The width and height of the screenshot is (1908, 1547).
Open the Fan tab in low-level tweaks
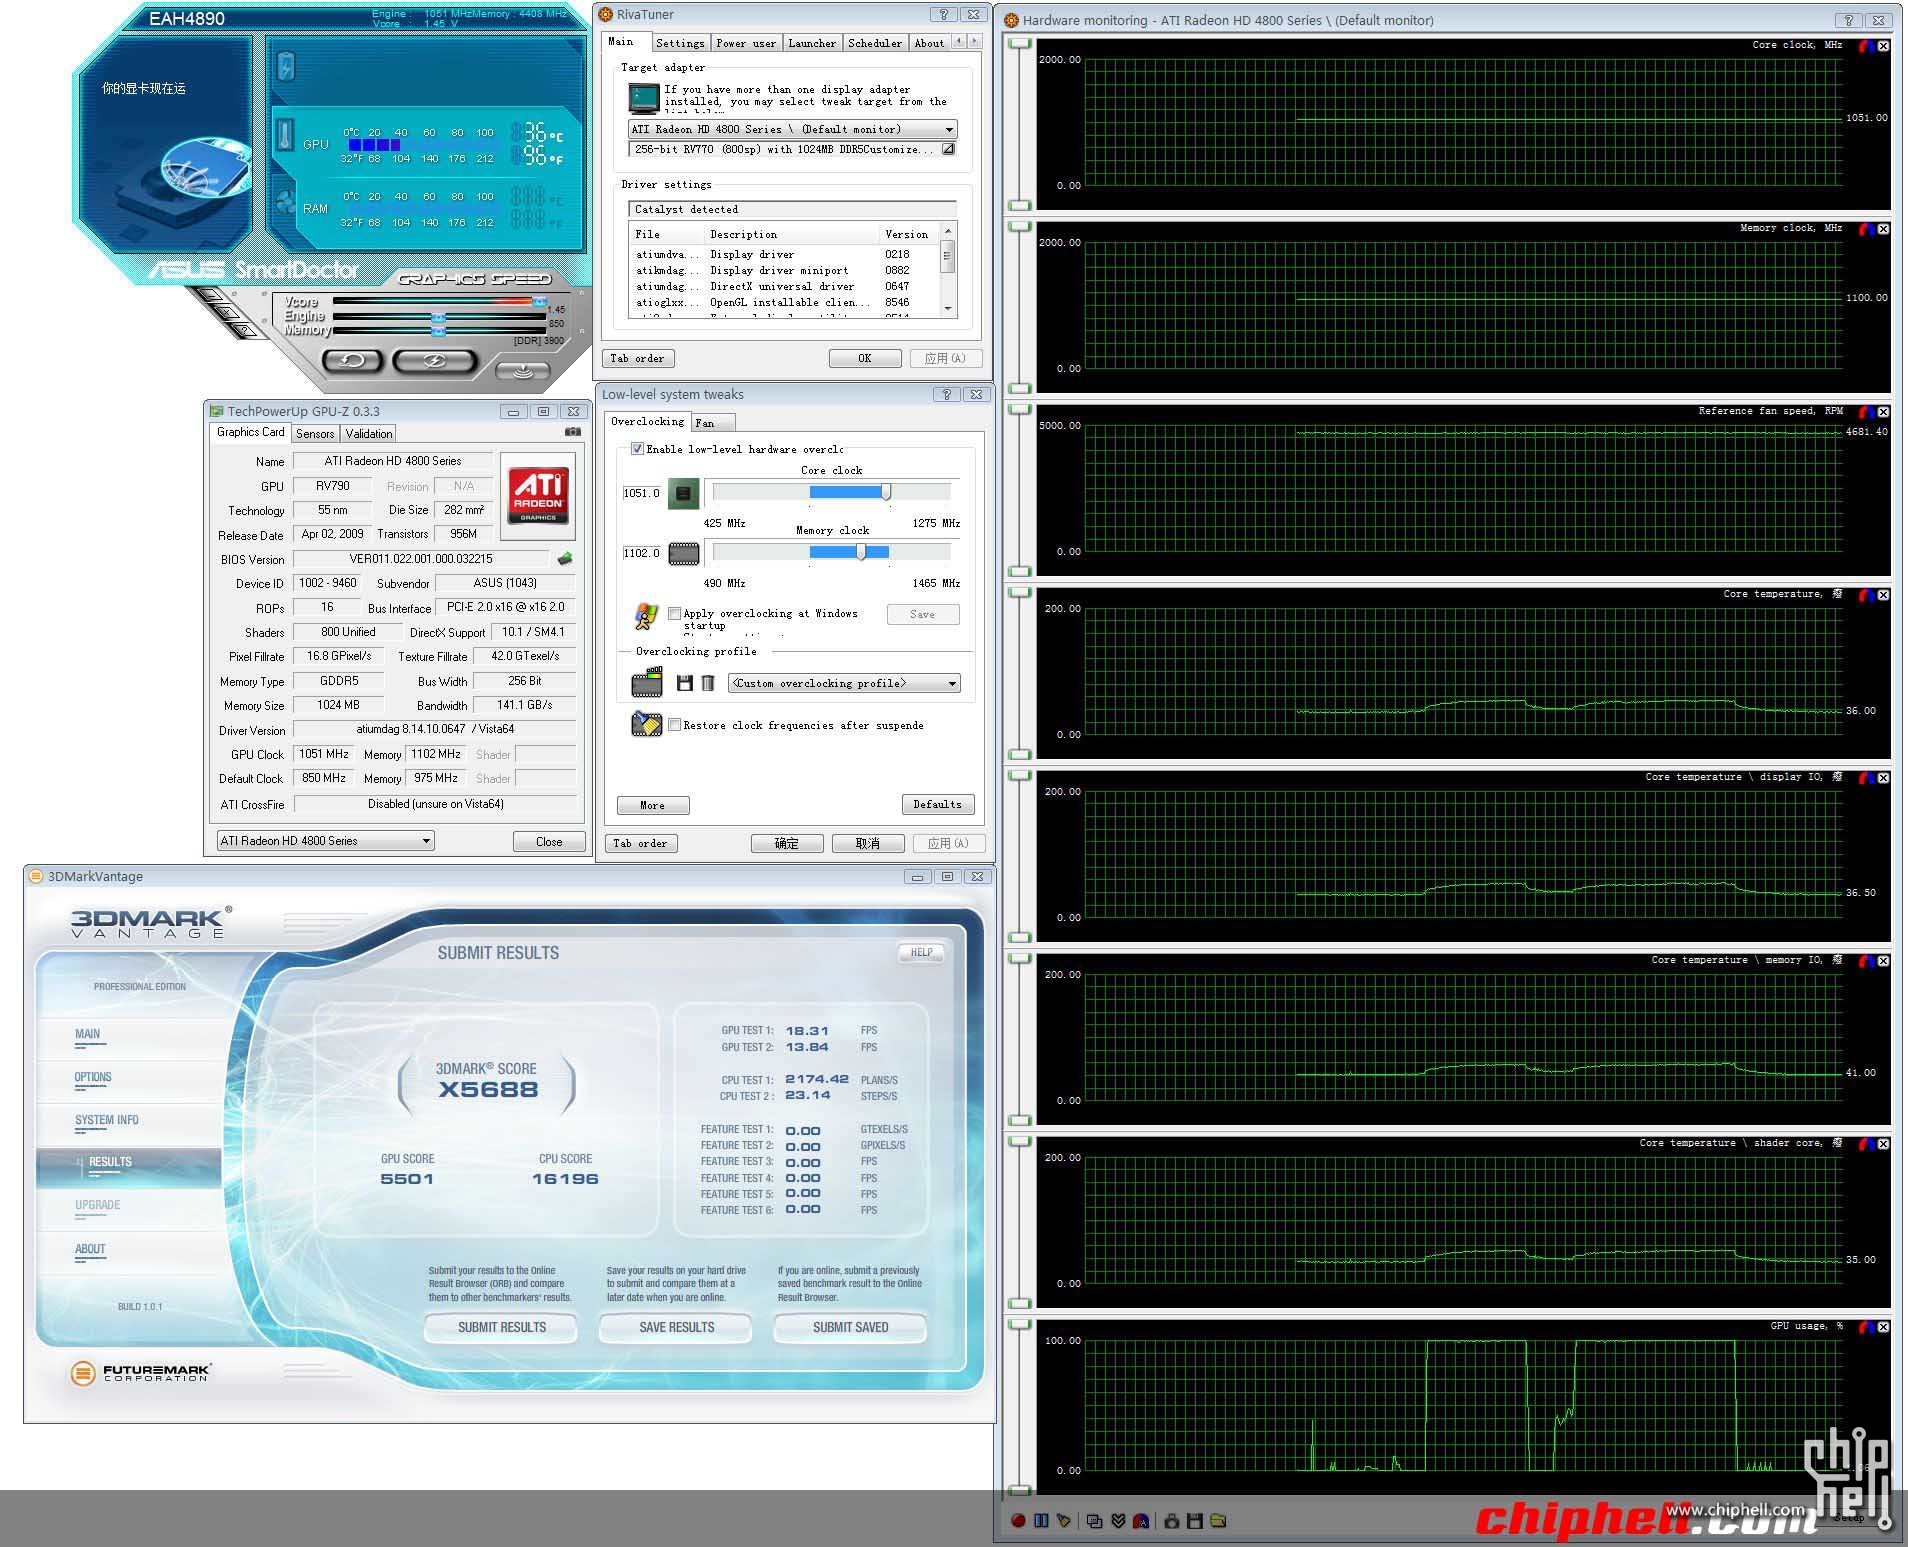[x=713, y=423]
